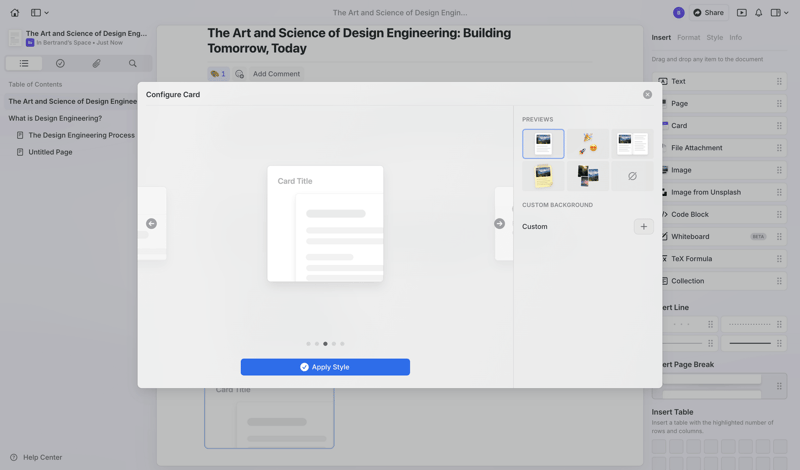Click Add Comment
This screenshot has height=470, width=800.
click(277, 74)
